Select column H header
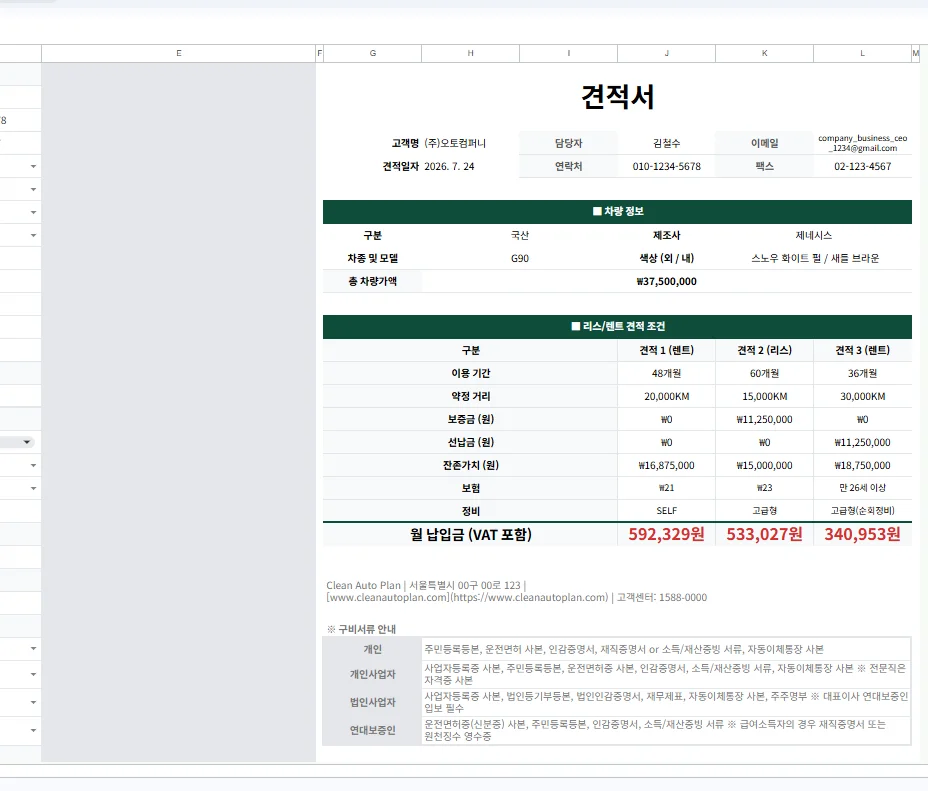The image size is (928, 791). pyautogui.click(x=471, y=53)
